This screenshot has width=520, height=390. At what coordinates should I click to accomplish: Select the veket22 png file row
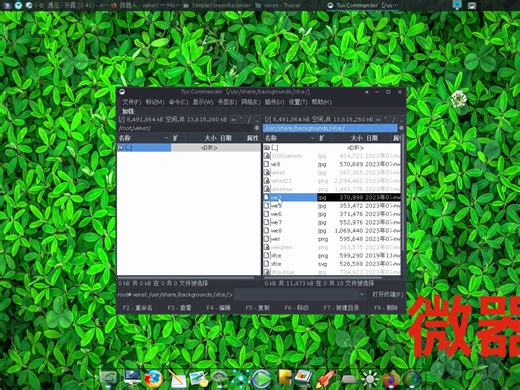point(332,181)
